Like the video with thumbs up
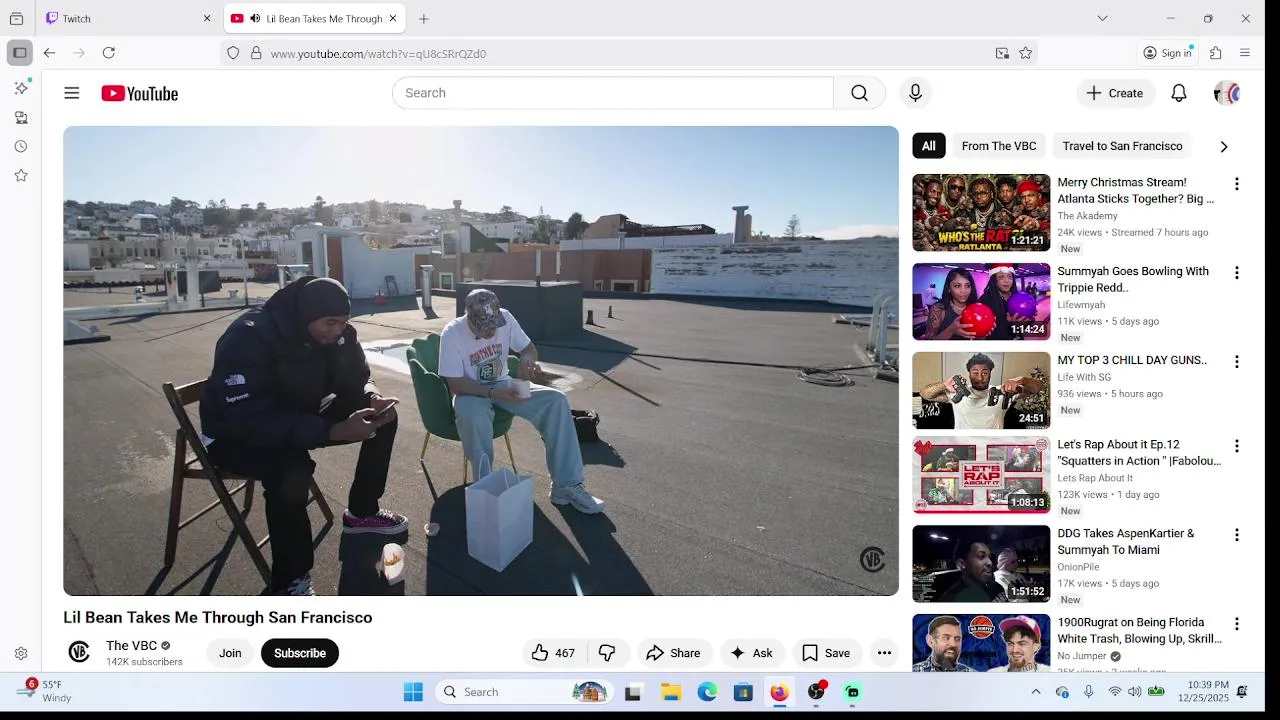 coord(553,653)
